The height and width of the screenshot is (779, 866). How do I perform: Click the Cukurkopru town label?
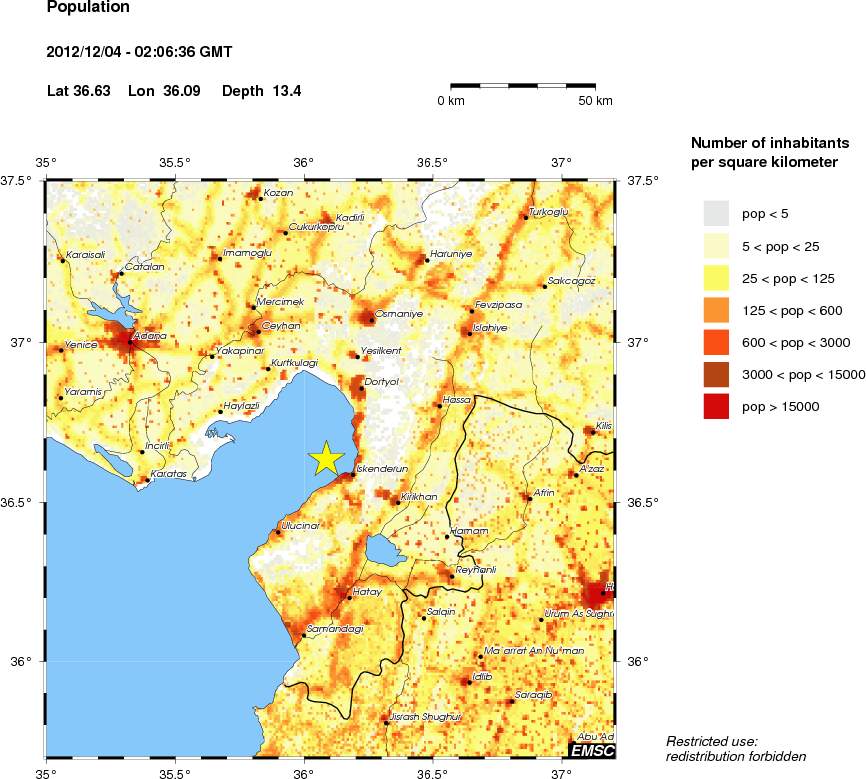pyautogui.click(x=316, y=227)
